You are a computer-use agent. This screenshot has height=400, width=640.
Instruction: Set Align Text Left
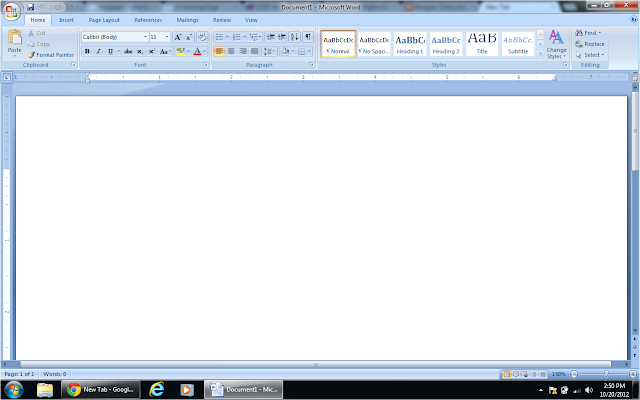point(219,51)
